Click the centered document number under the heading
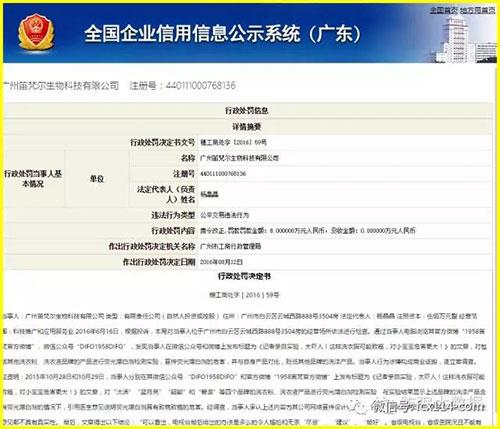Viewport: 500px width, 429px height. tap(244, 295)
